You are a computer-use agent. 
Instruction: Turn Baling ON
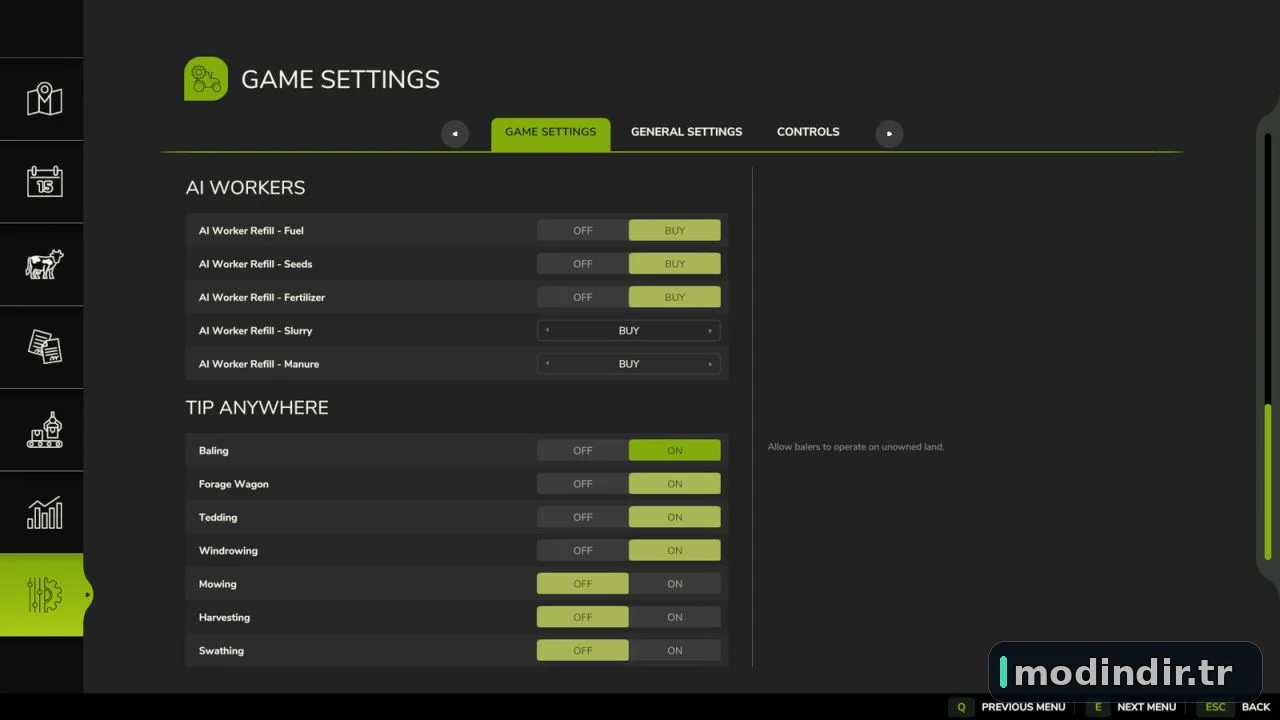pyautogui.click(x=675, y=450)
